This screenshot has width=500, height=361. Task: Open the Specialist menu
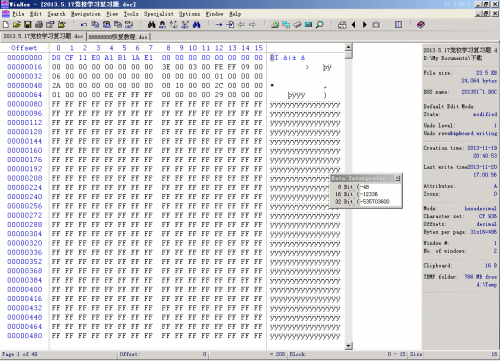[159, 14]
